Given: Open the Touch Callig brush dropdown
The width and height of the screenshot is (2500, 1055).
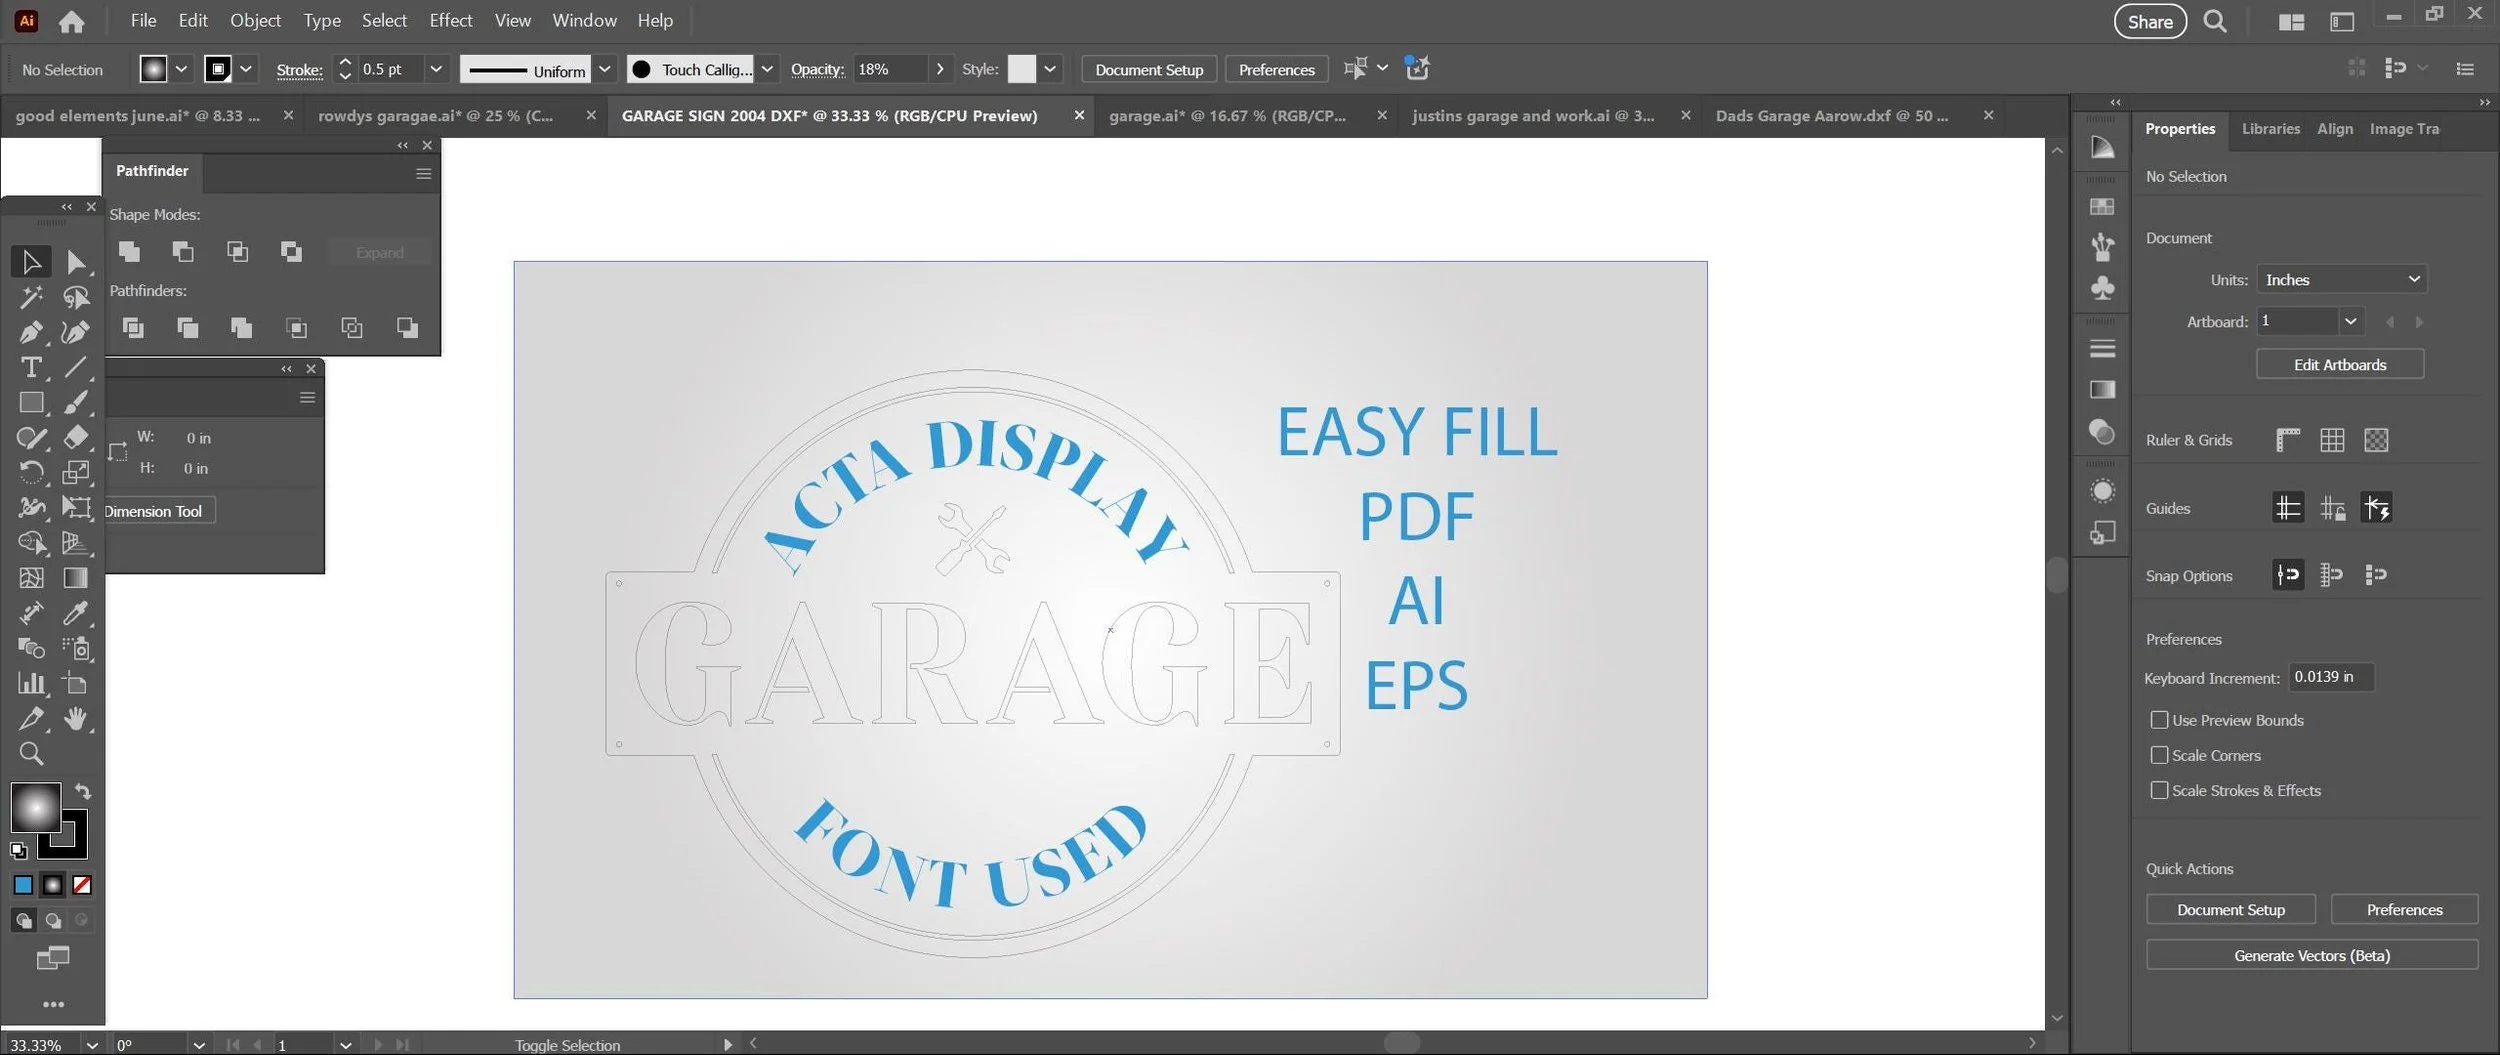Looking at the screenshot, I should pos(767,69).
